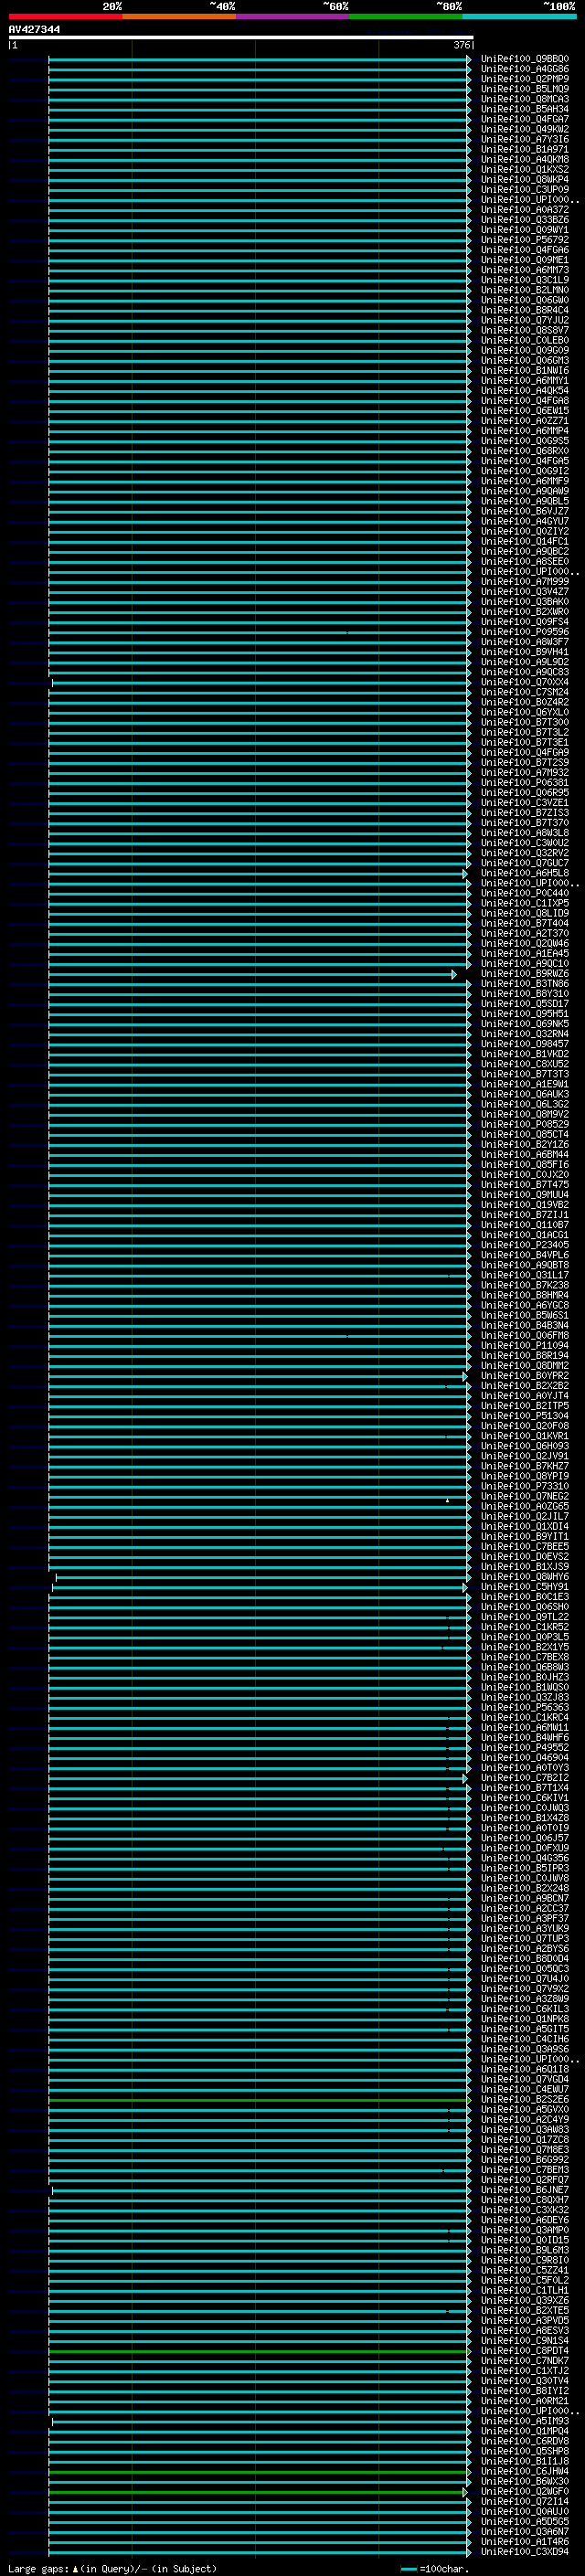Select the AV427344 query name label
The width and height of the screenshot is (585, 2576).
click(x=34, y=30)
